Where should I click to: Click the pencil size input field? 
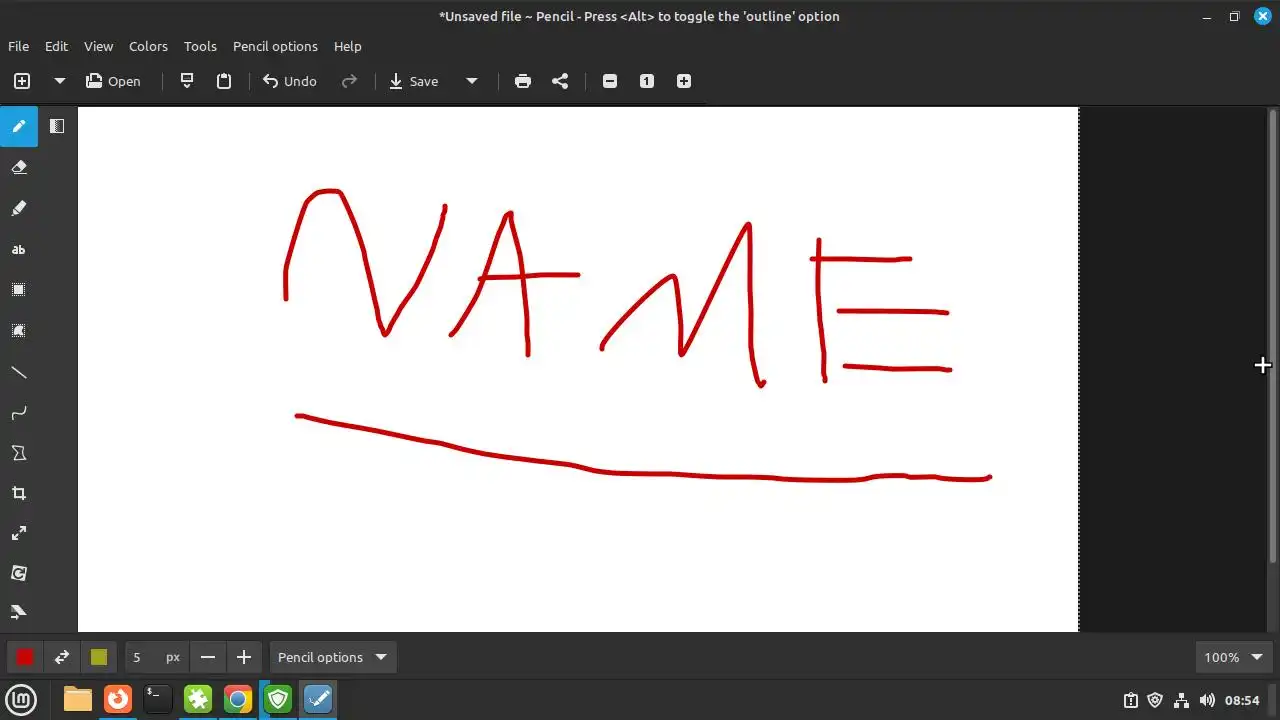157,657
